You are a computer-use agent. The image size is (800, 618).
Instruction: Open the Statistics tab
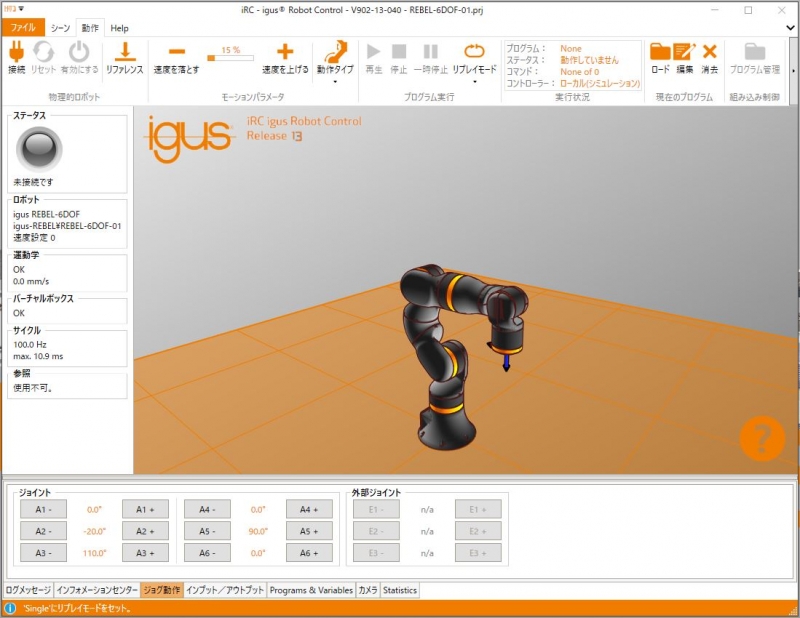point(400,590)
